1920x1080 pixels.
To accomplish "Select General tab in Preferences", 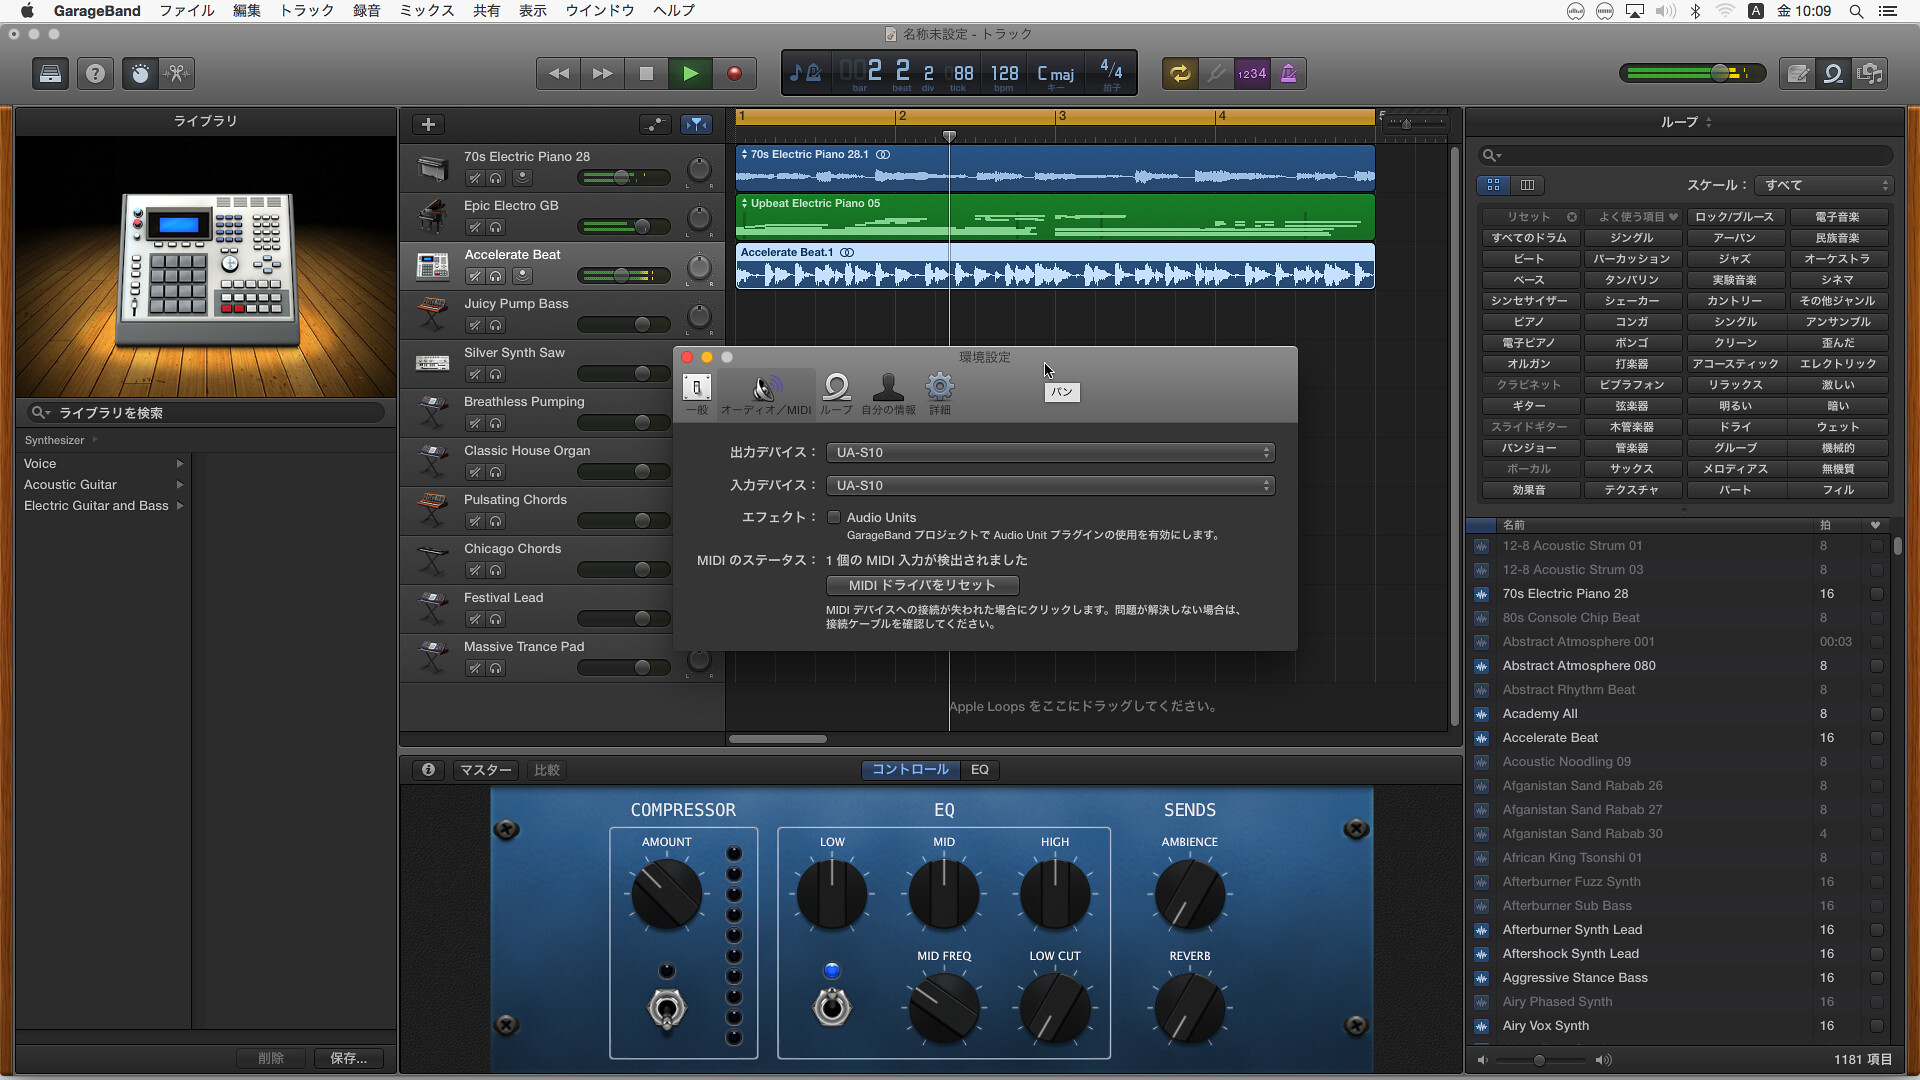I will click(x=697, y=393).
